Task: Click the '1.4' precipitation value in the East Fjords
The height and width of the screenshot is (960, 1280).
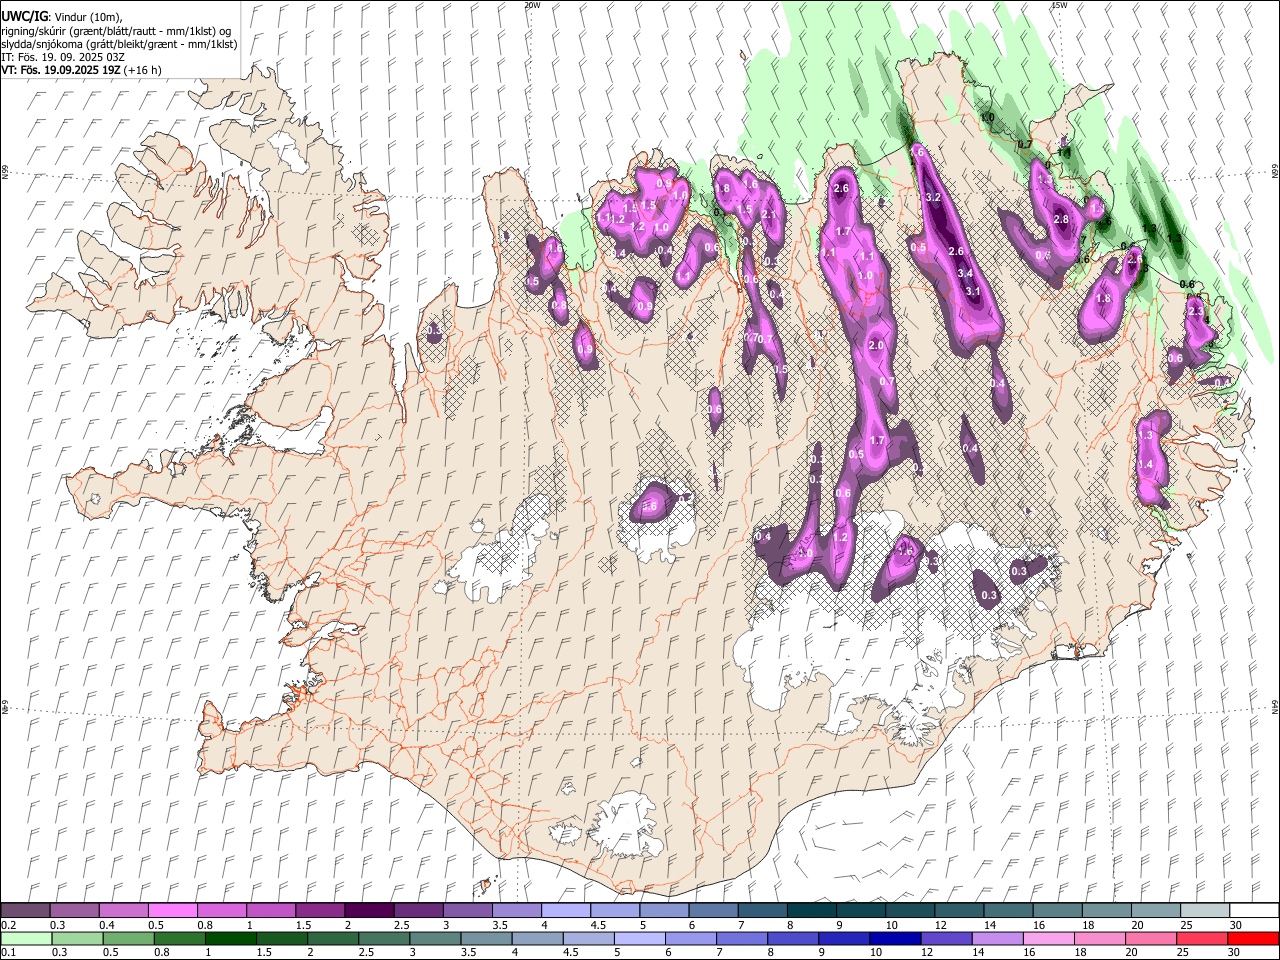Action: point(1146,464)
